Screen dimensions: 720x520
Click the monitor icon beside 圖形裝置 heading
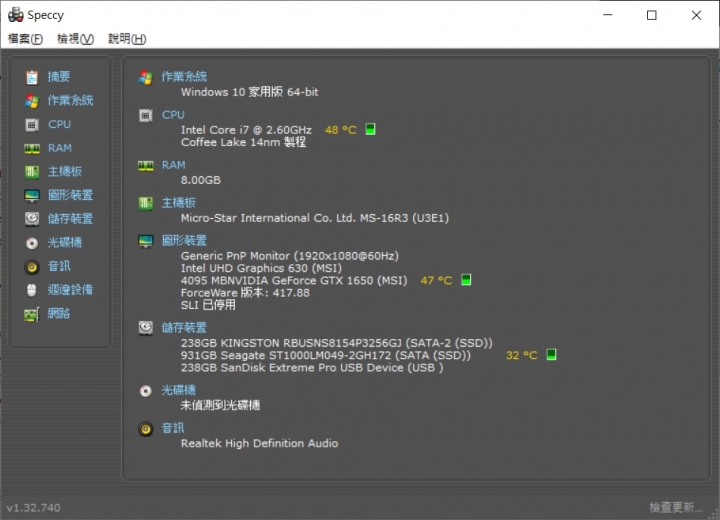tap(146, 241)
